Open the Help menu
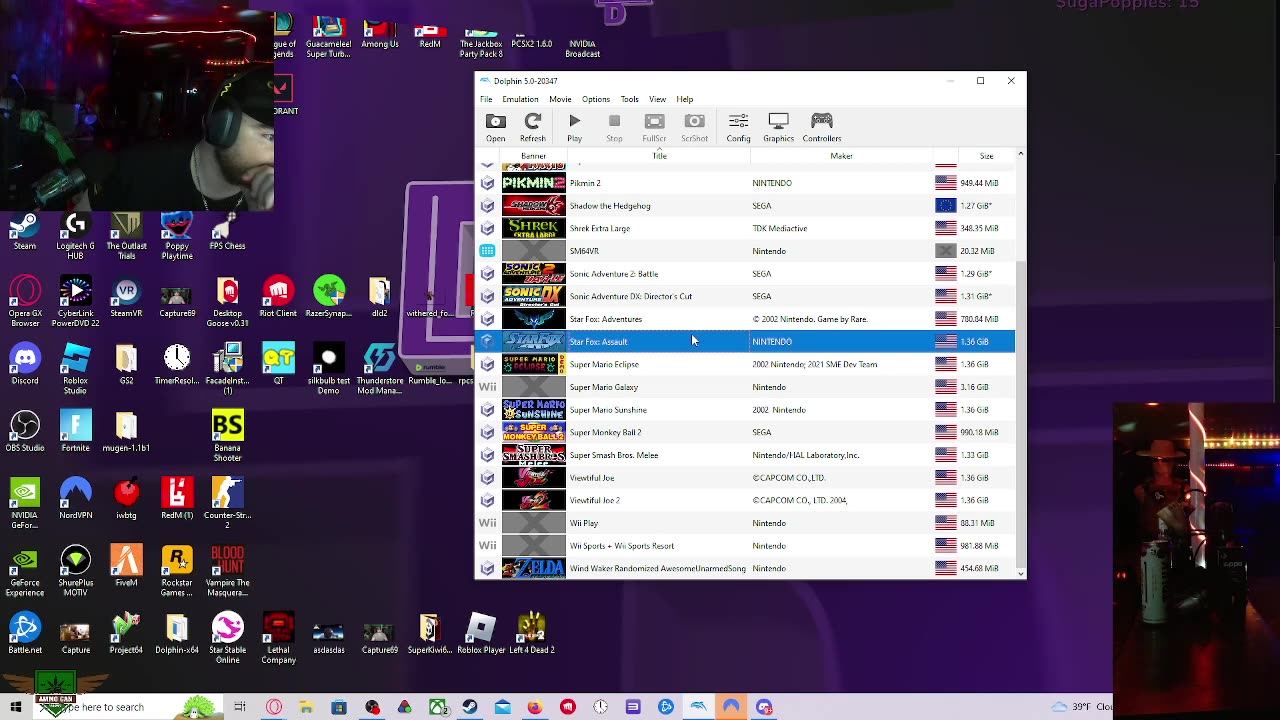The image size is (1280, 720). point(684,99)
